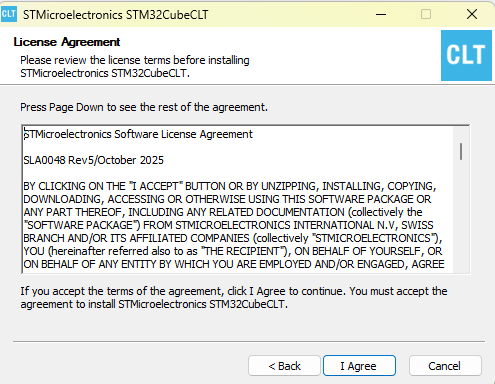Click the line mentioning SWISS BRANCH
The image size is (495, 384).
(228, 225)
